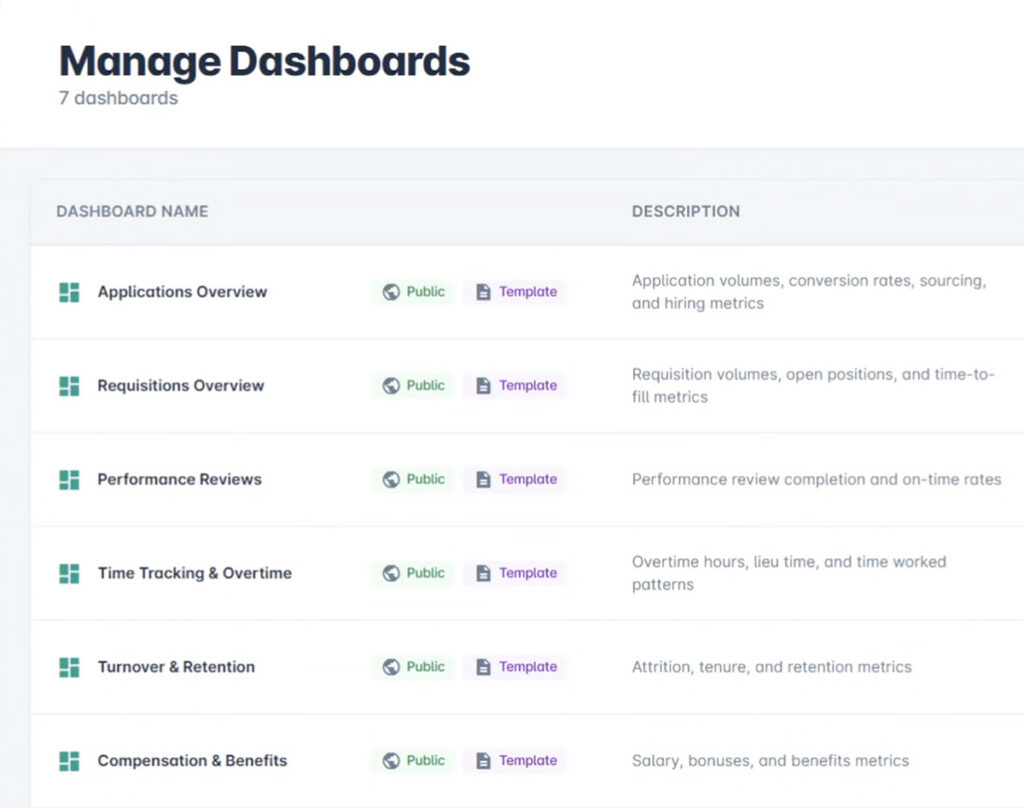Screen dimensions: 1024x808
Task: Click the Performance Reviews dashboard grid icon
Action: pyautogui.click(x=69, y=480)
